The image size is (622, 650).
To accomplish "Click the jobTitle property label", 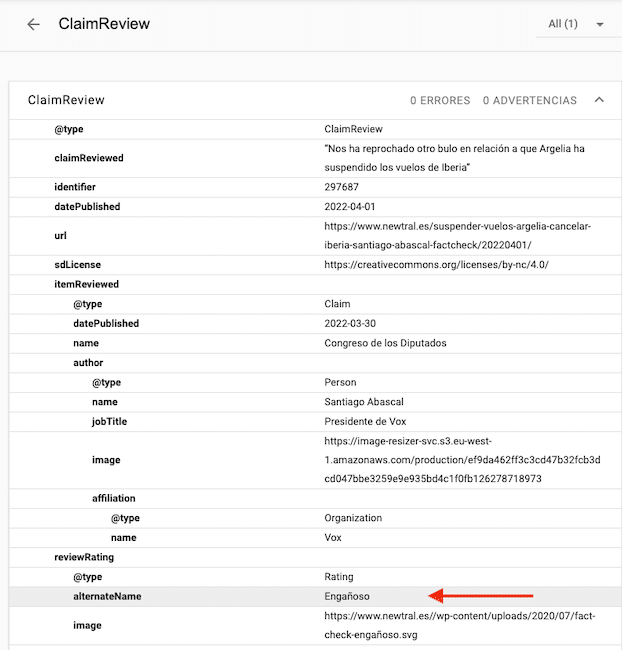I will point(109,422).
